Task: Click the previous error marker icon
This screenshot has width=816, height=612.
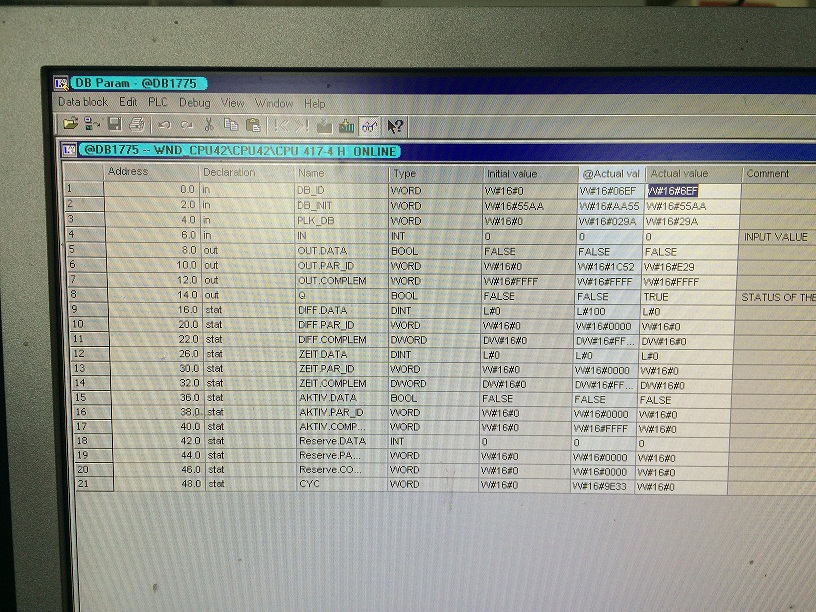Action: click(282, 126)
